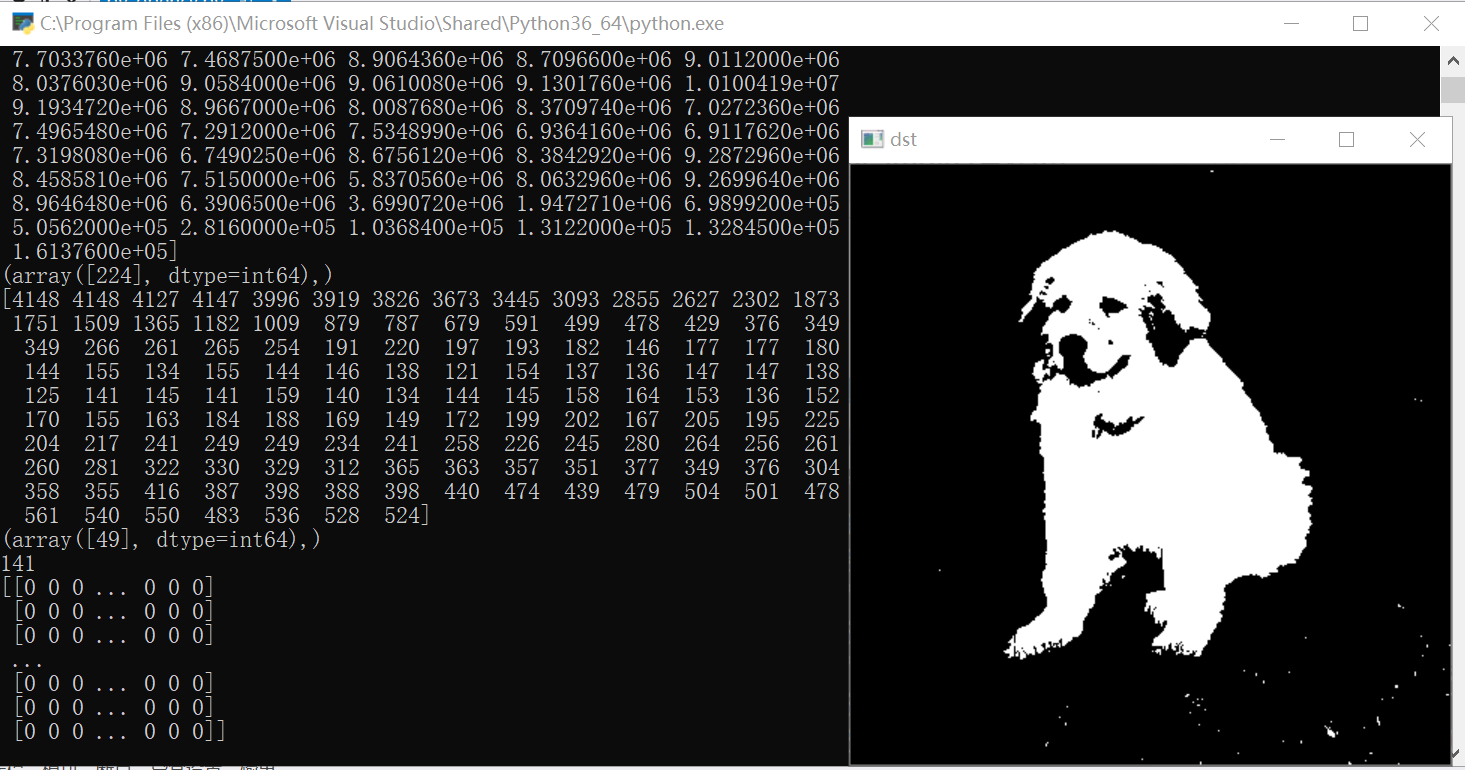Click histogram count 483 in the last row
This screenshot has height=770, width=1465.
(222, 515)
